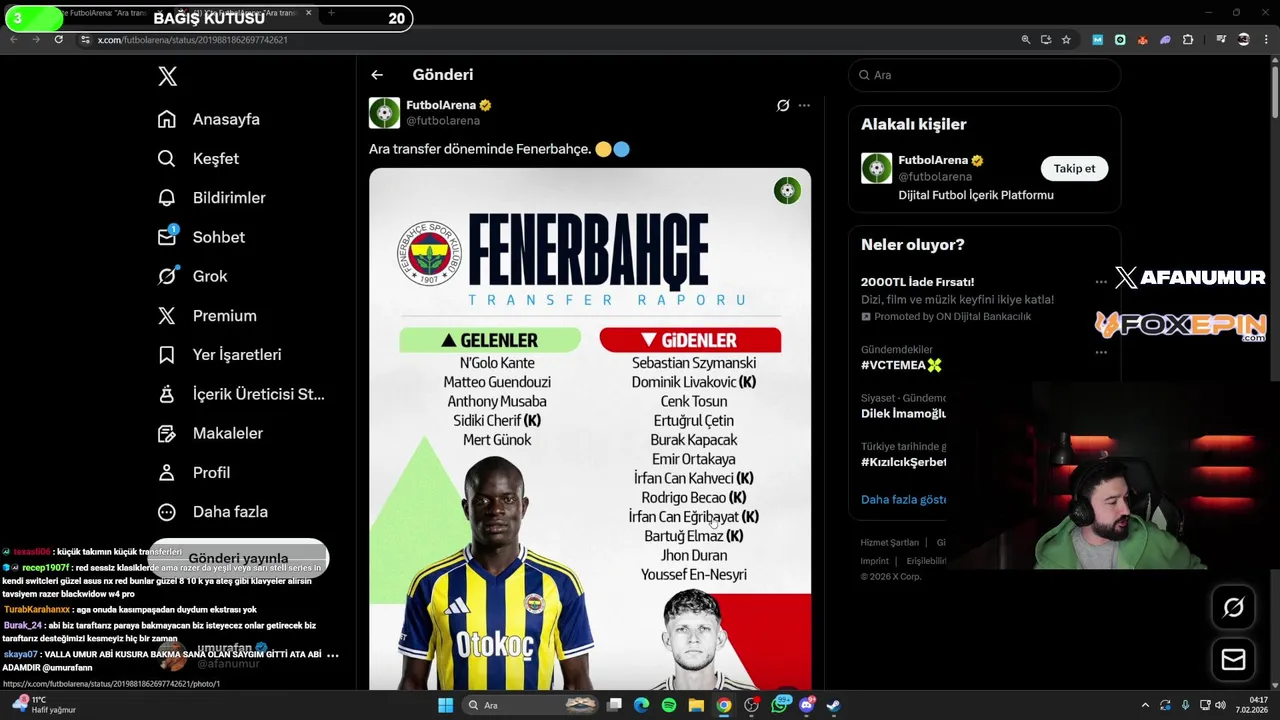The image size is (1280, 720).
Task: Open Steam from the taskbar
Action: [x=833, y=705]
